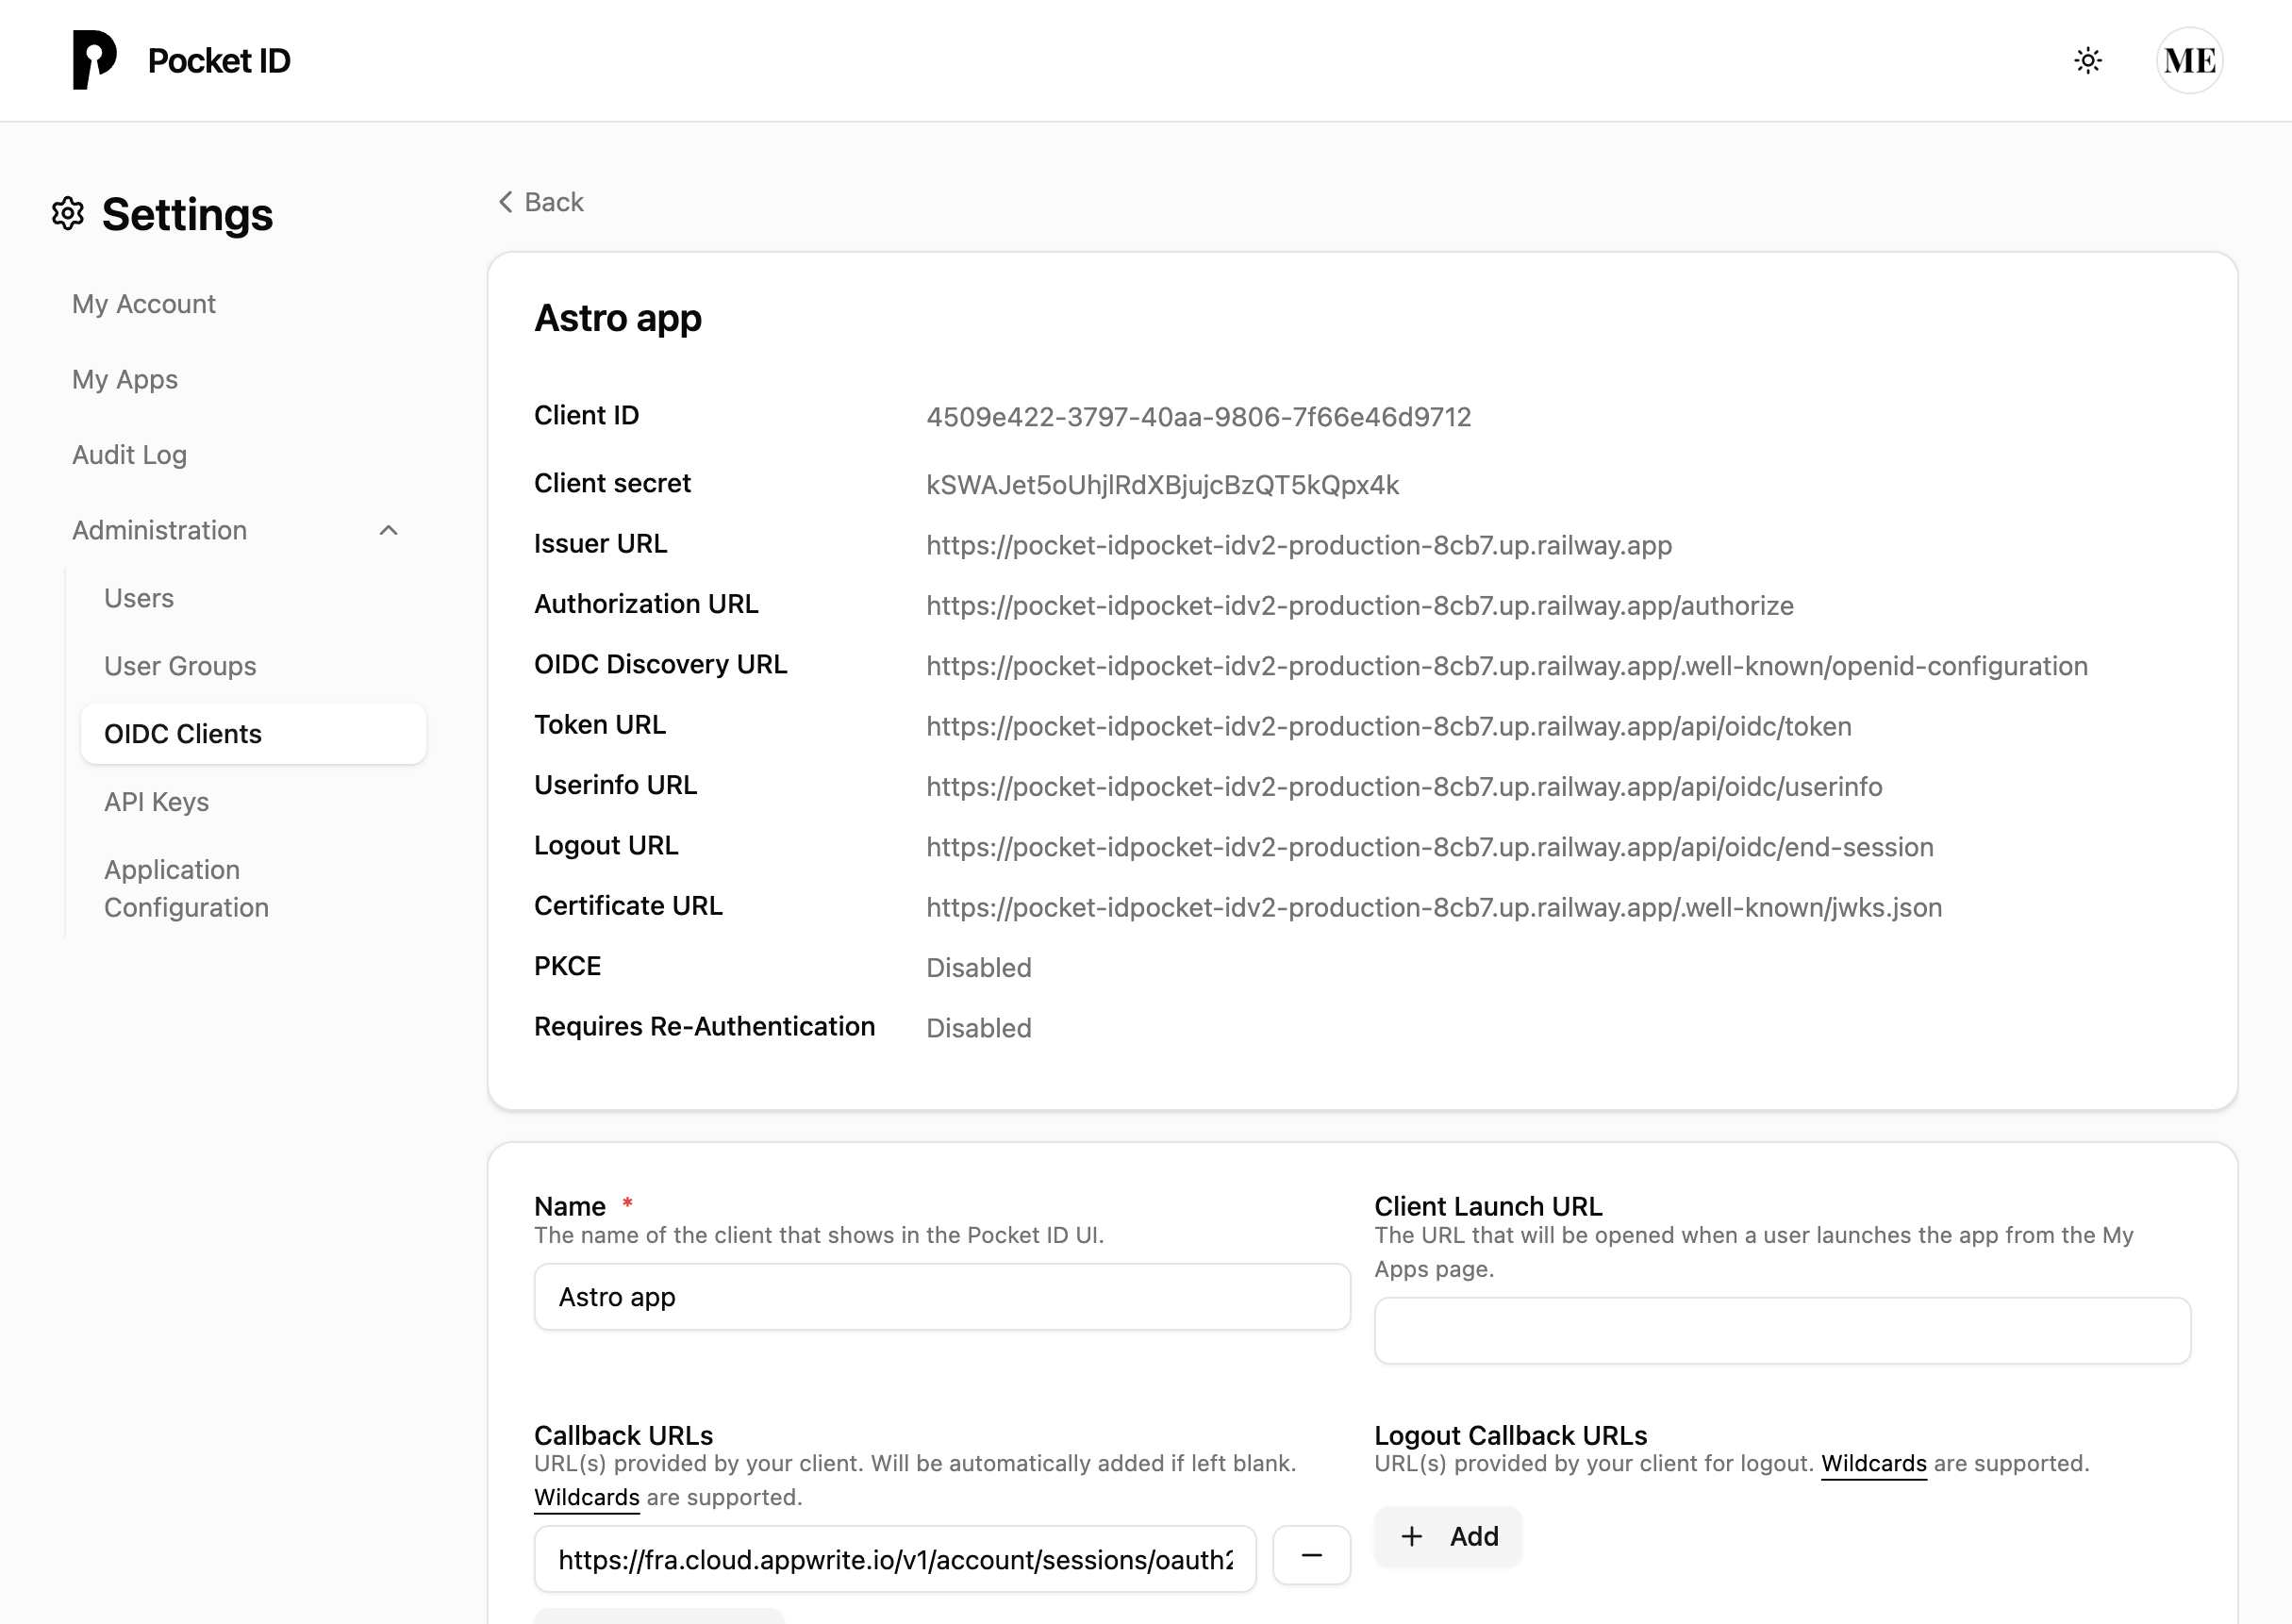Click Requires Re-Authentication Disabled value
Viewport: 2292px width, 1624px height.
click(x=979, y=1028)
